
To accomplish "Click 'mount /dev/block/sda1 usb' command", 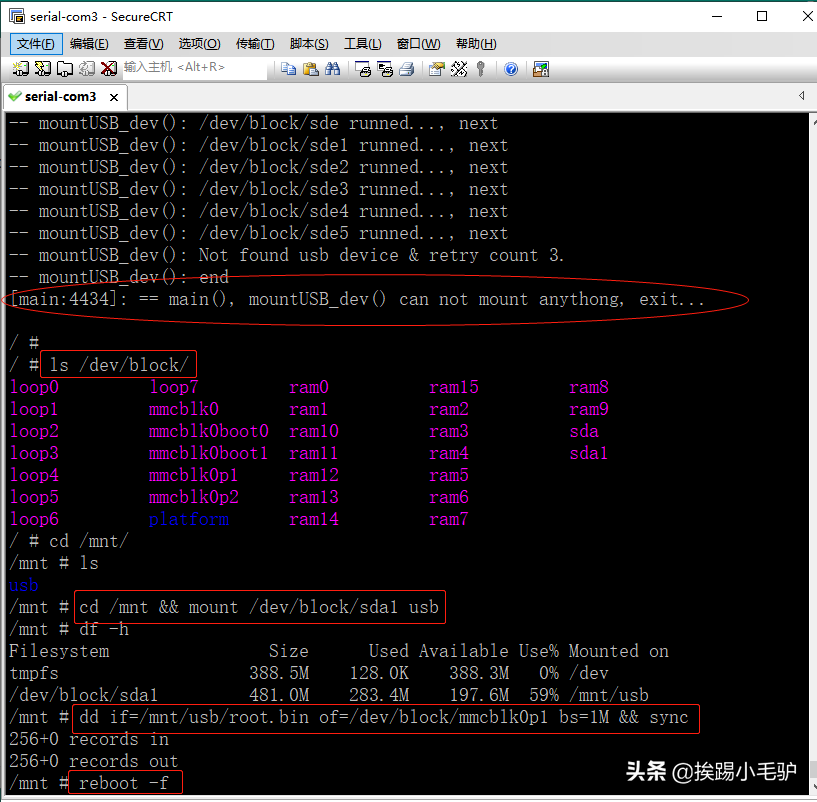I will click(314, 608).
